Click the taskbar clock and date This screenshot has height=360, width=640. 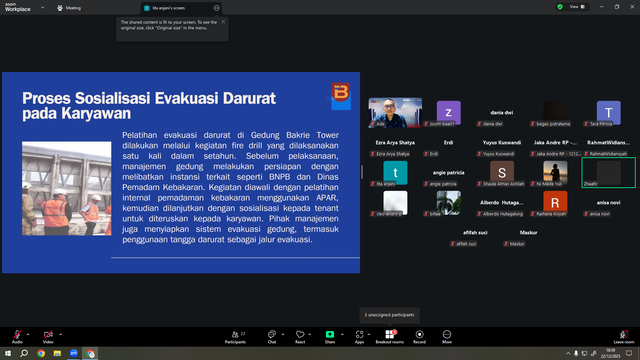point(610,353)
